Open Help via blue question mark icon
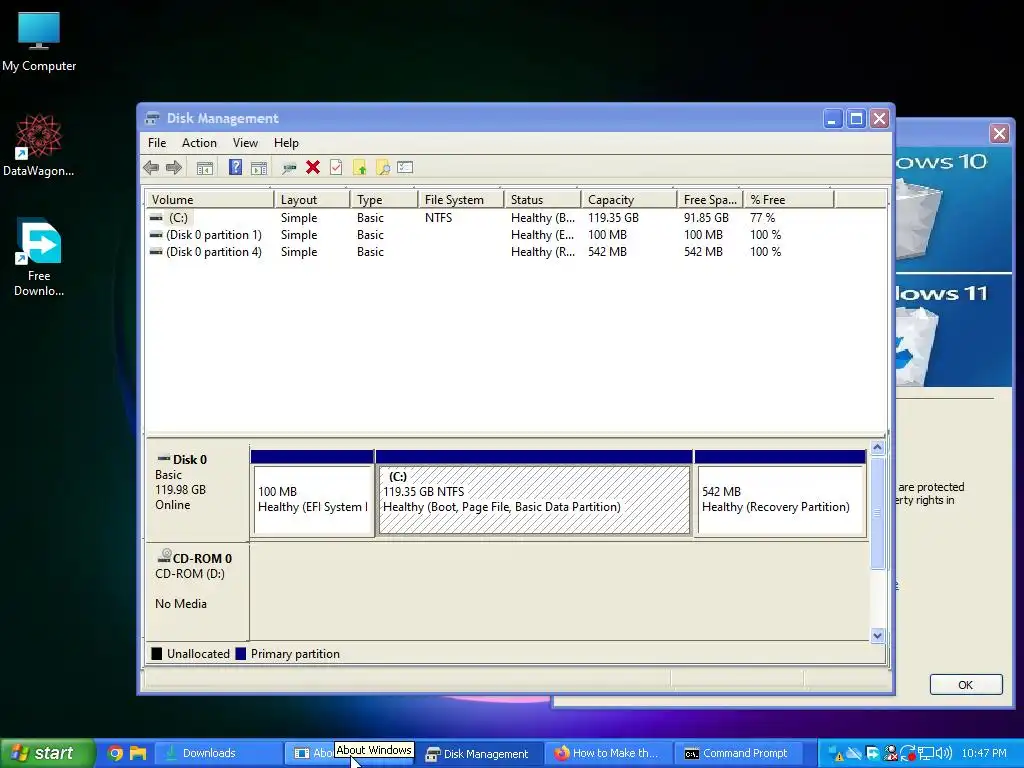This screenshot has height=768, width=1024. [235, 167]
